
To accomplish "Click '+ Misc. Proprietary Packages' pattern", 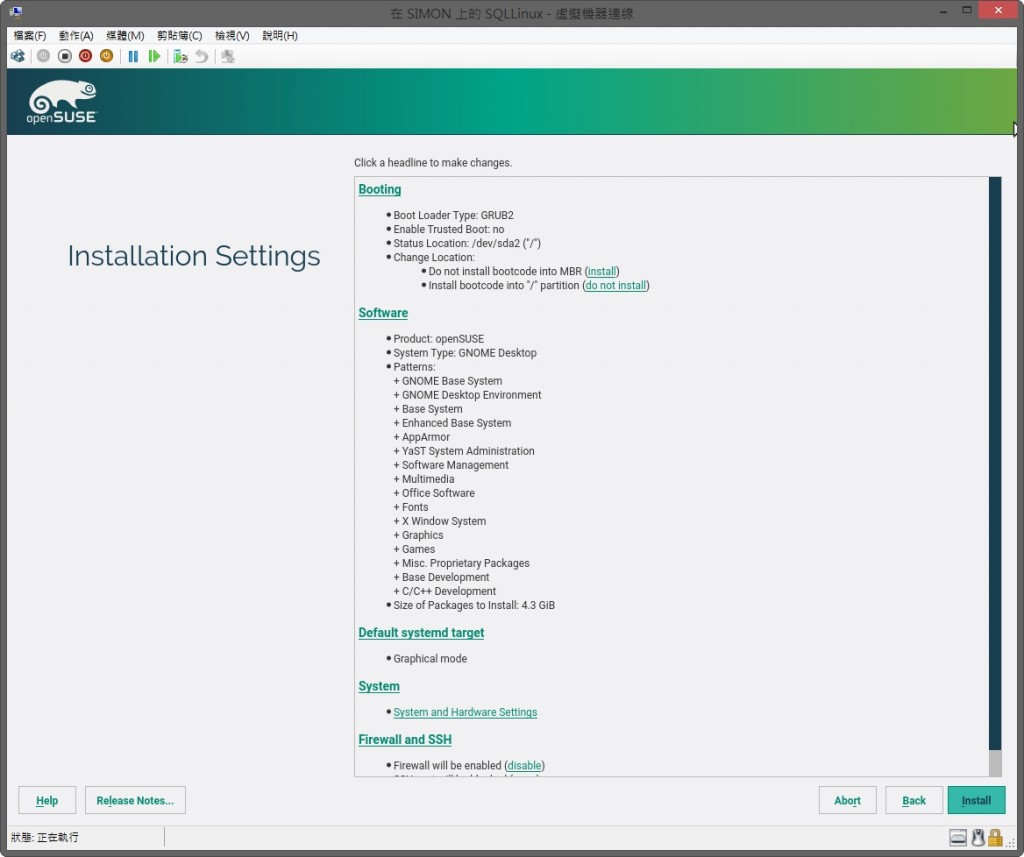I will [462, 563].
